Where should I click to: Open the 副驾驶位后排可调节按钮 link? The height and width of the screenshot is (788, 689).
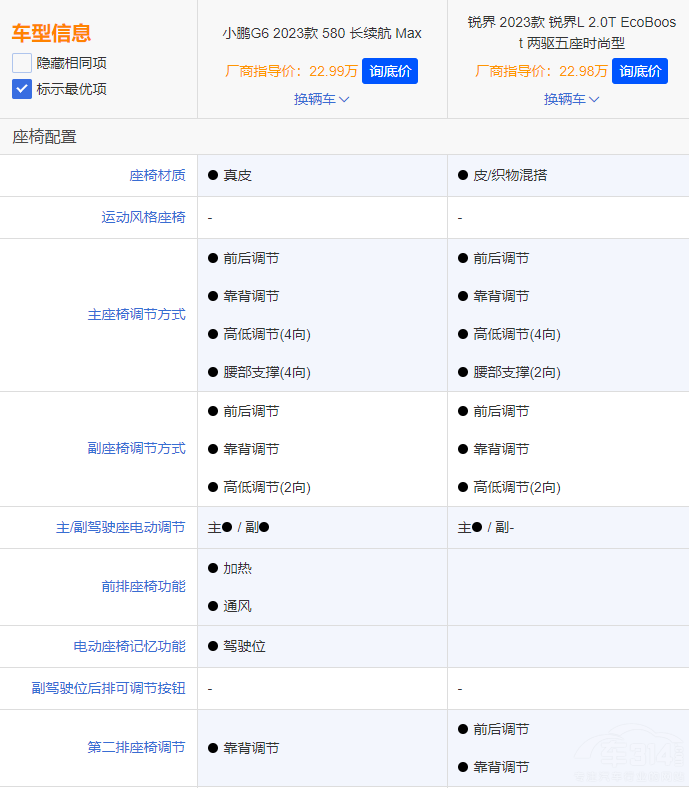[108, 688]
